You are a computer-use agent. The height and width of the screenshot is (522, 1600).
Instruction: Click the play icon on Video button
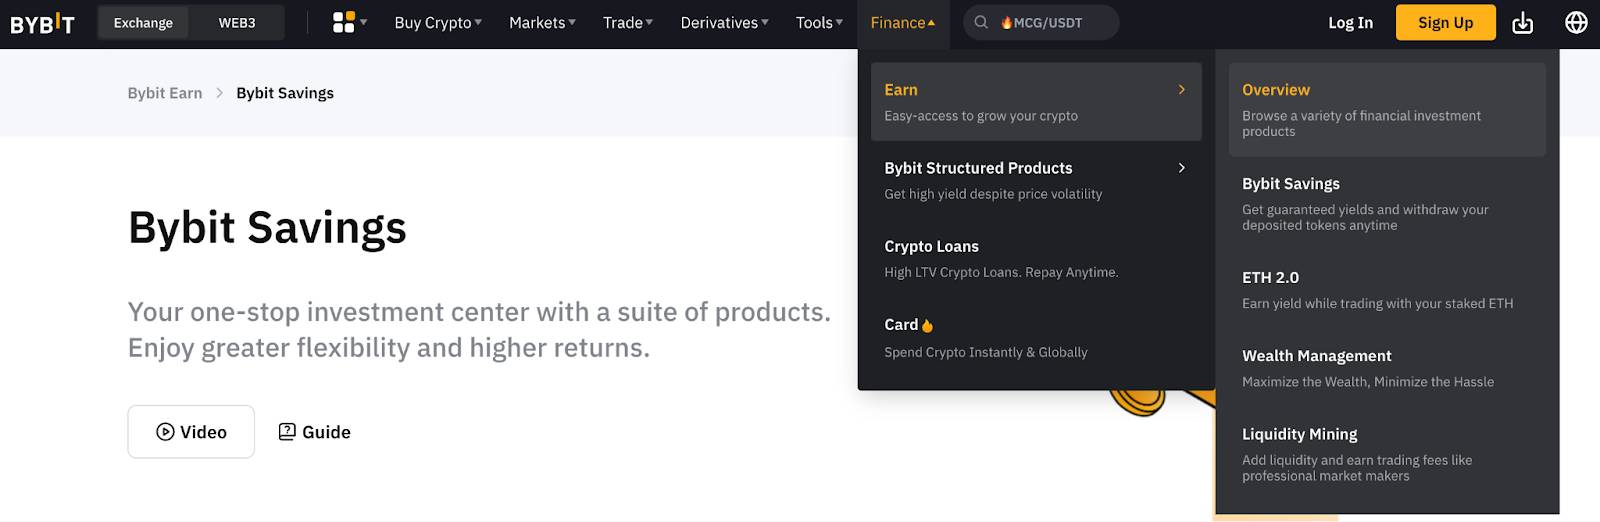(165, 432)
